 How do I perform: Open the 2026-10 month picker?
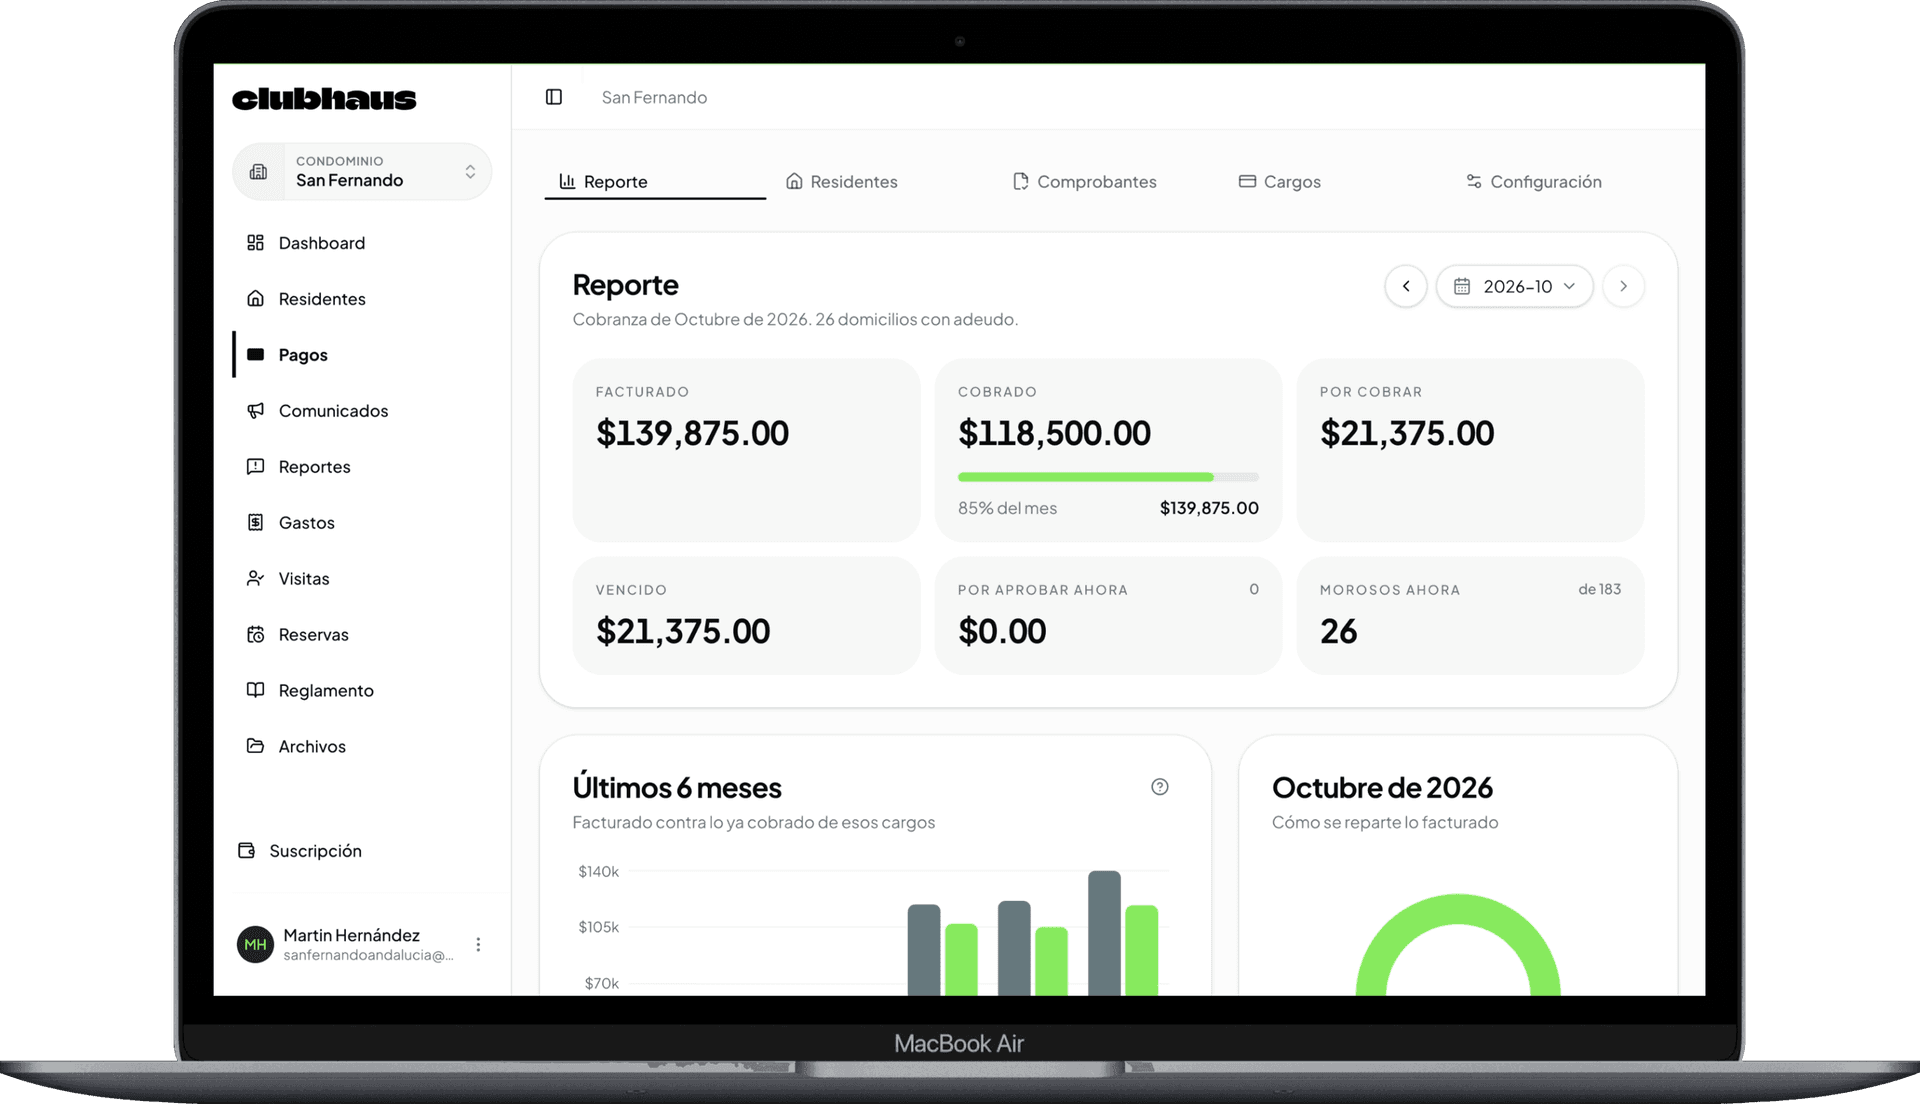[1514, 286]
